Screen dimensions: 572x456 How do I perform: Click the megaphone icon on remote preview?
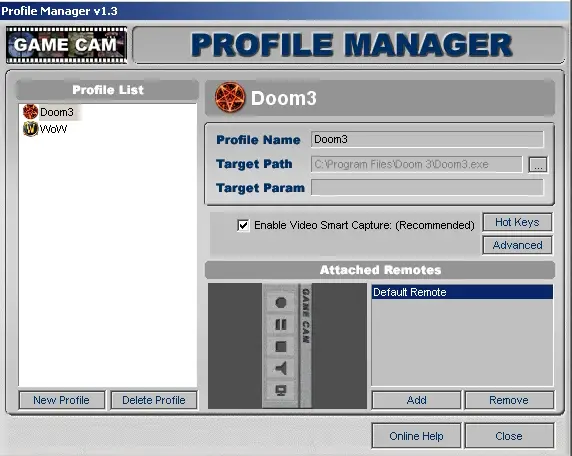tap(280, 368)
